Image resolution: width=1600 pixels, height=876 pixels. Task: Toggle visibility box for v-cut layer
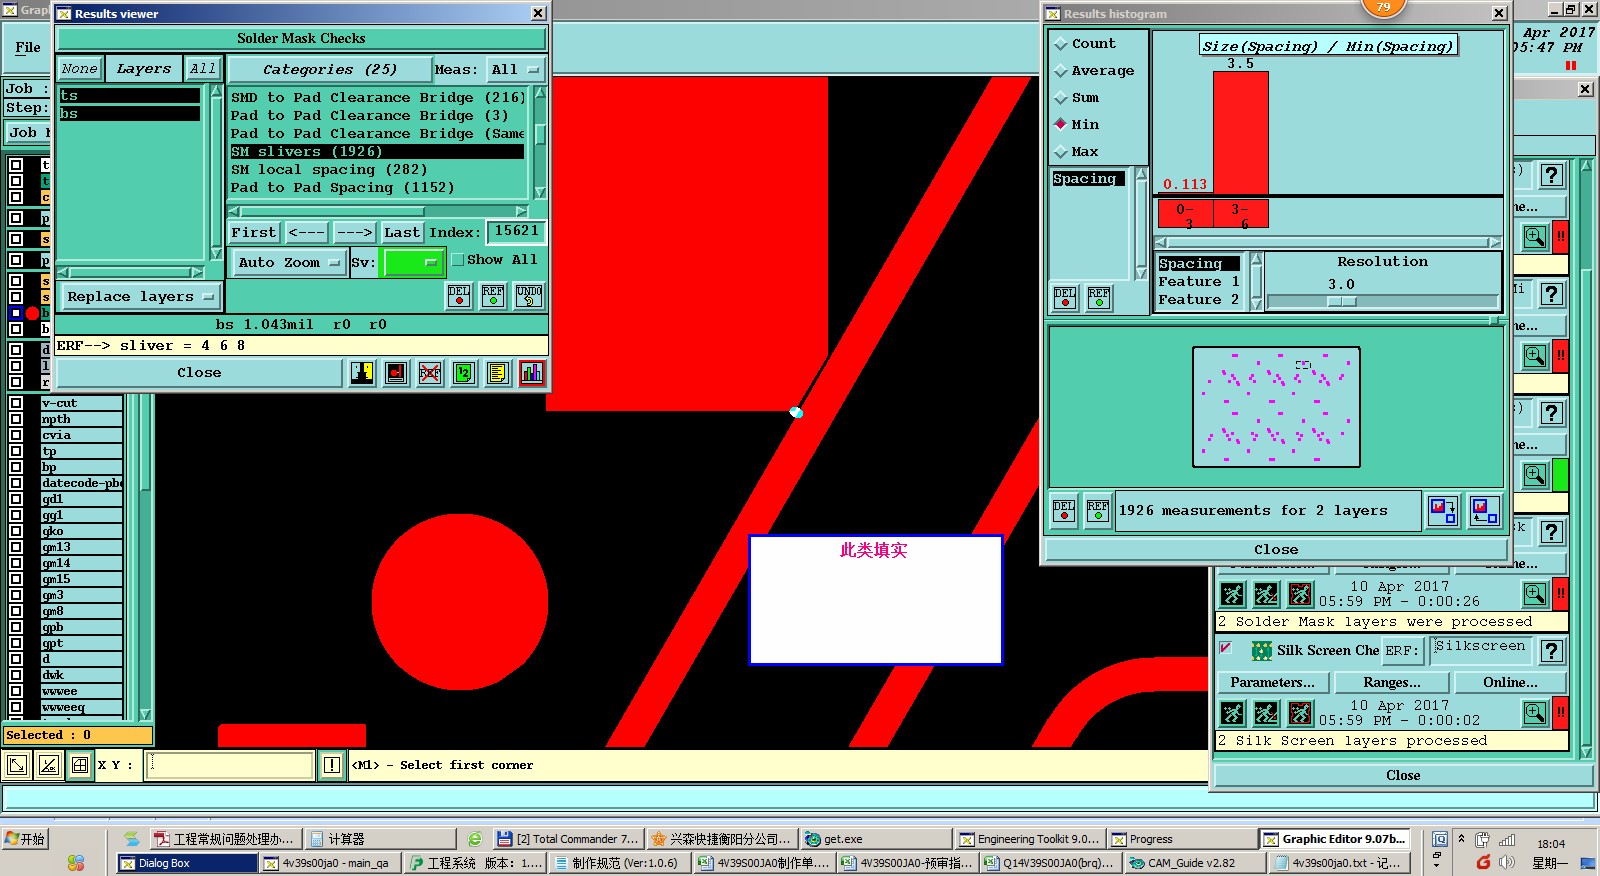pos(16,403)
